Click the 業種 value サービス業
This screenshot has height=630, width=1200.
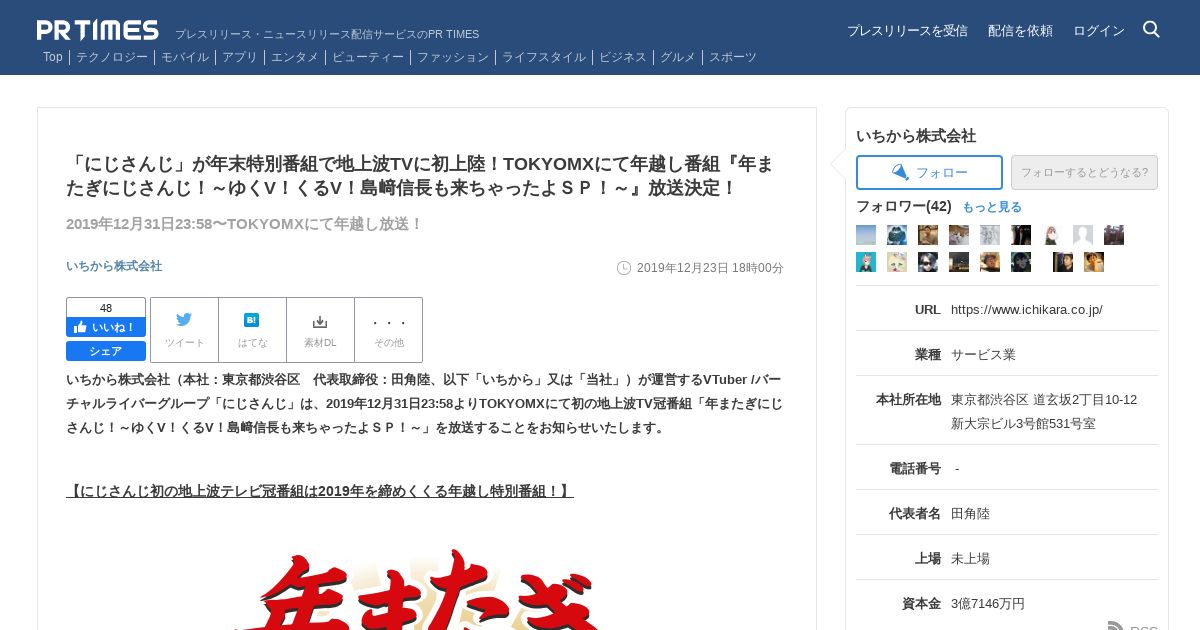tap(983, 355)
